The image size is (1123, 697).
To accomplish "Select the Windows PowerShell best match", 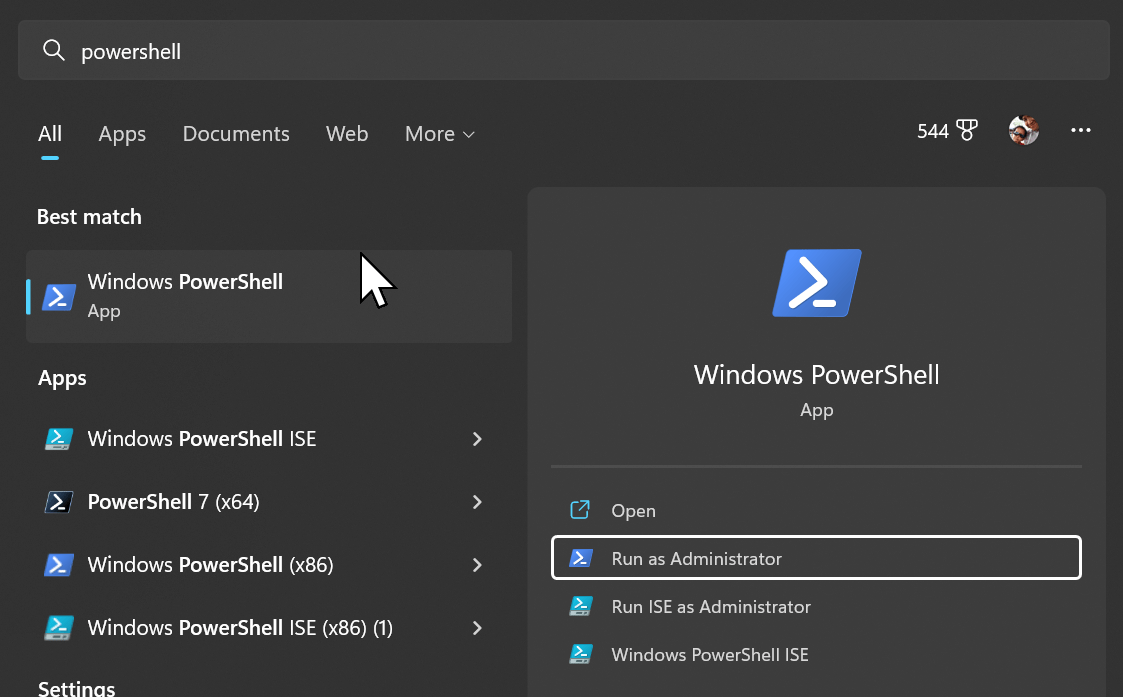I will 269,296.
